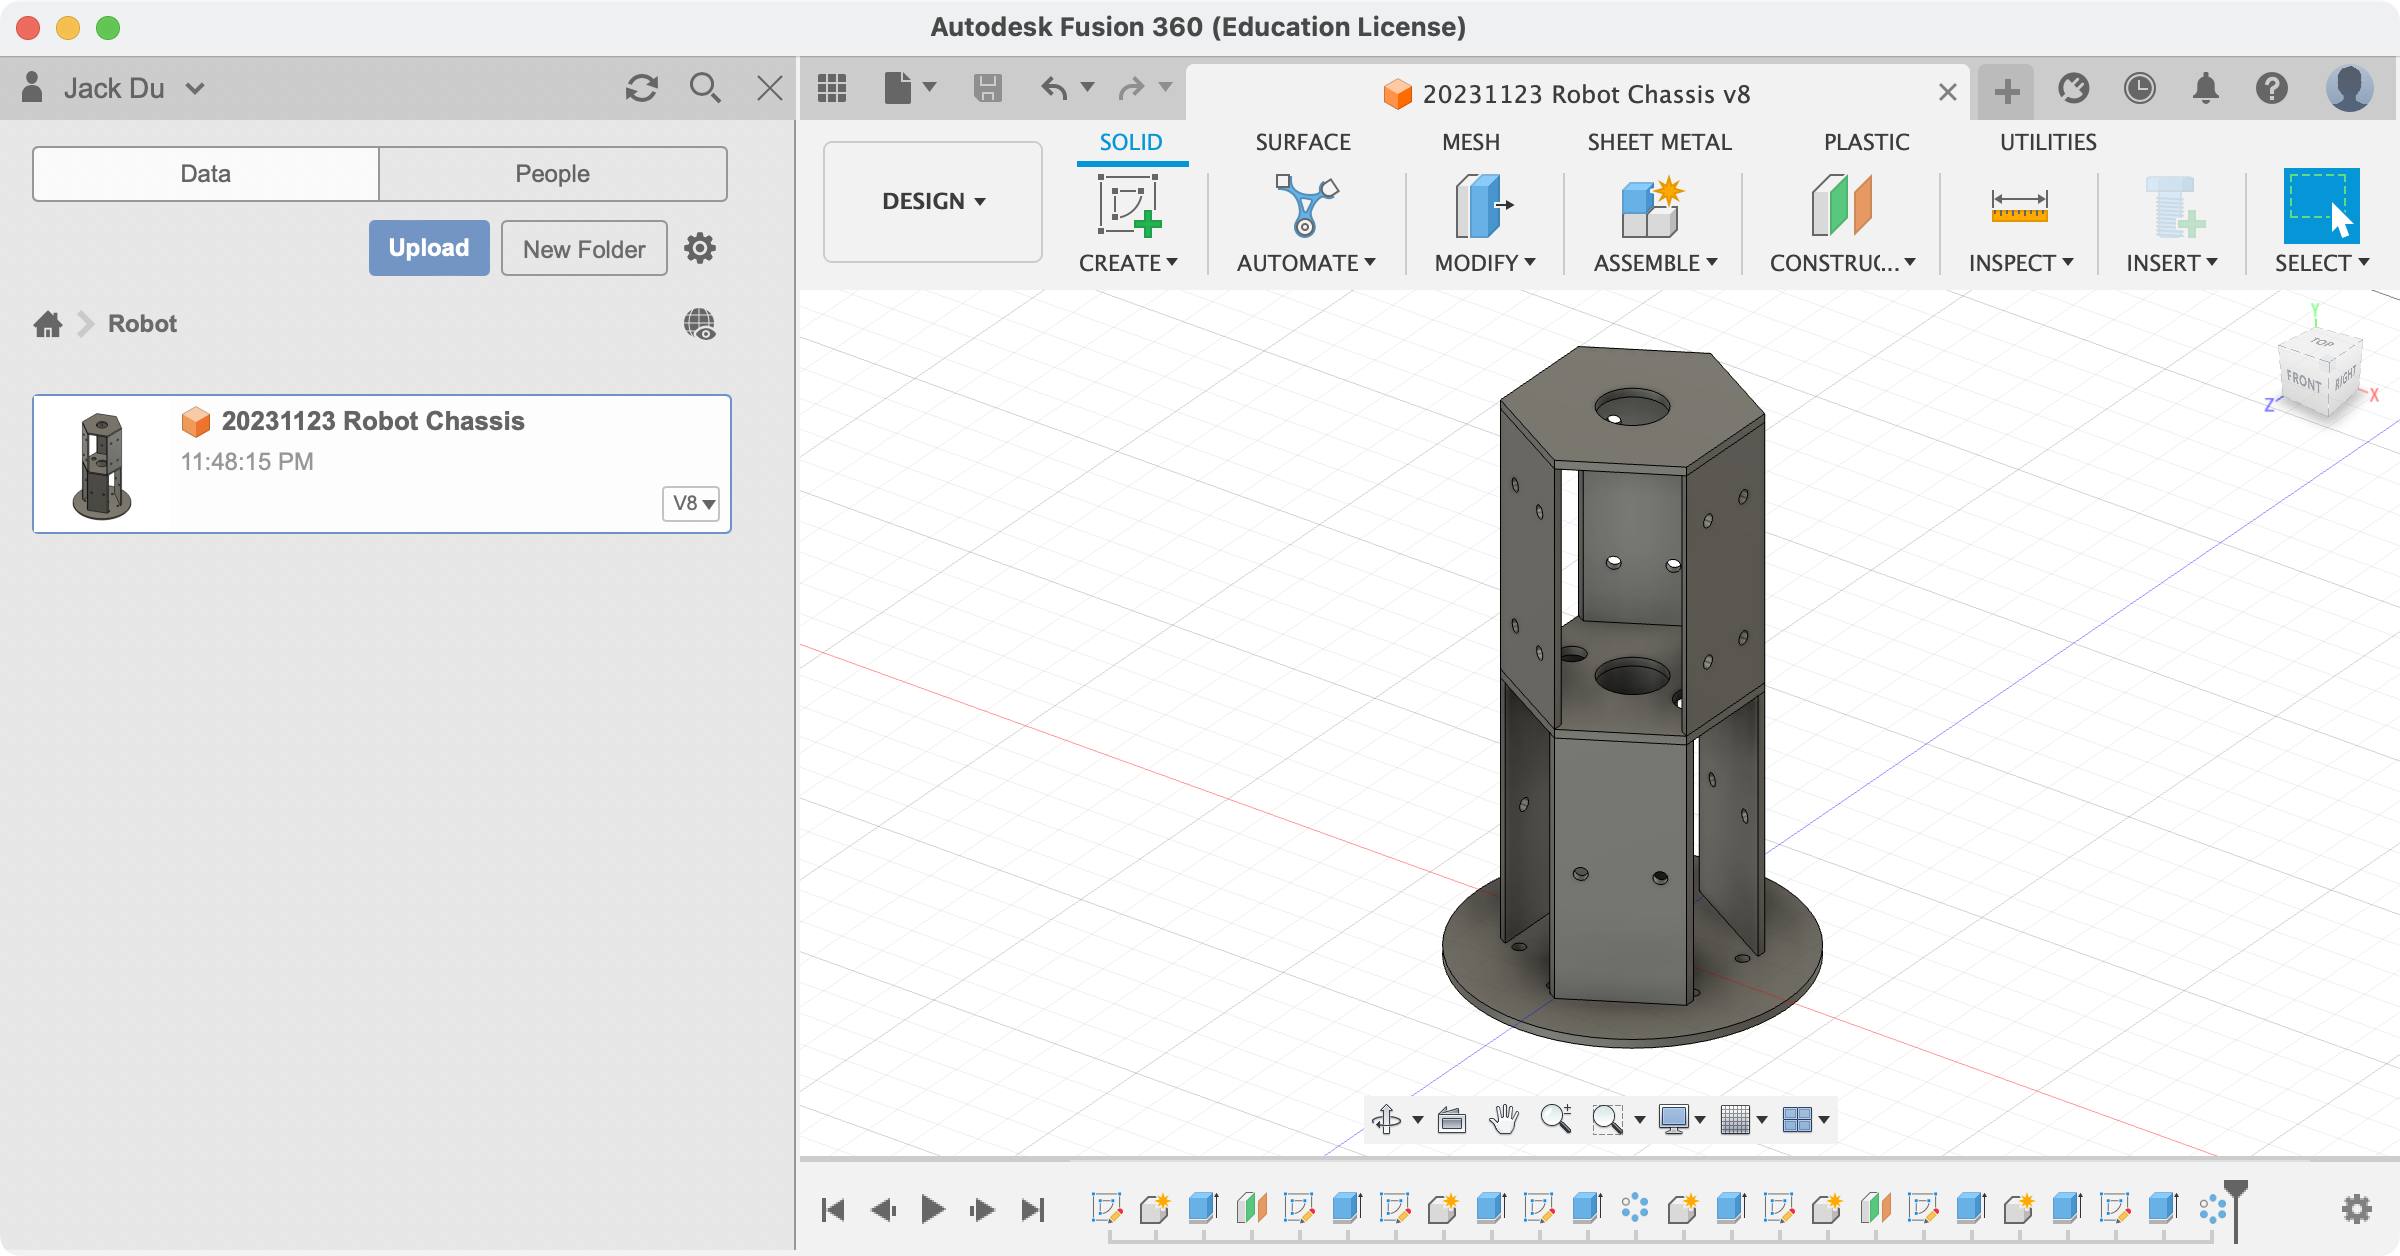
Task: Click the Create Sketch icon
Action: coord(1128,205)
